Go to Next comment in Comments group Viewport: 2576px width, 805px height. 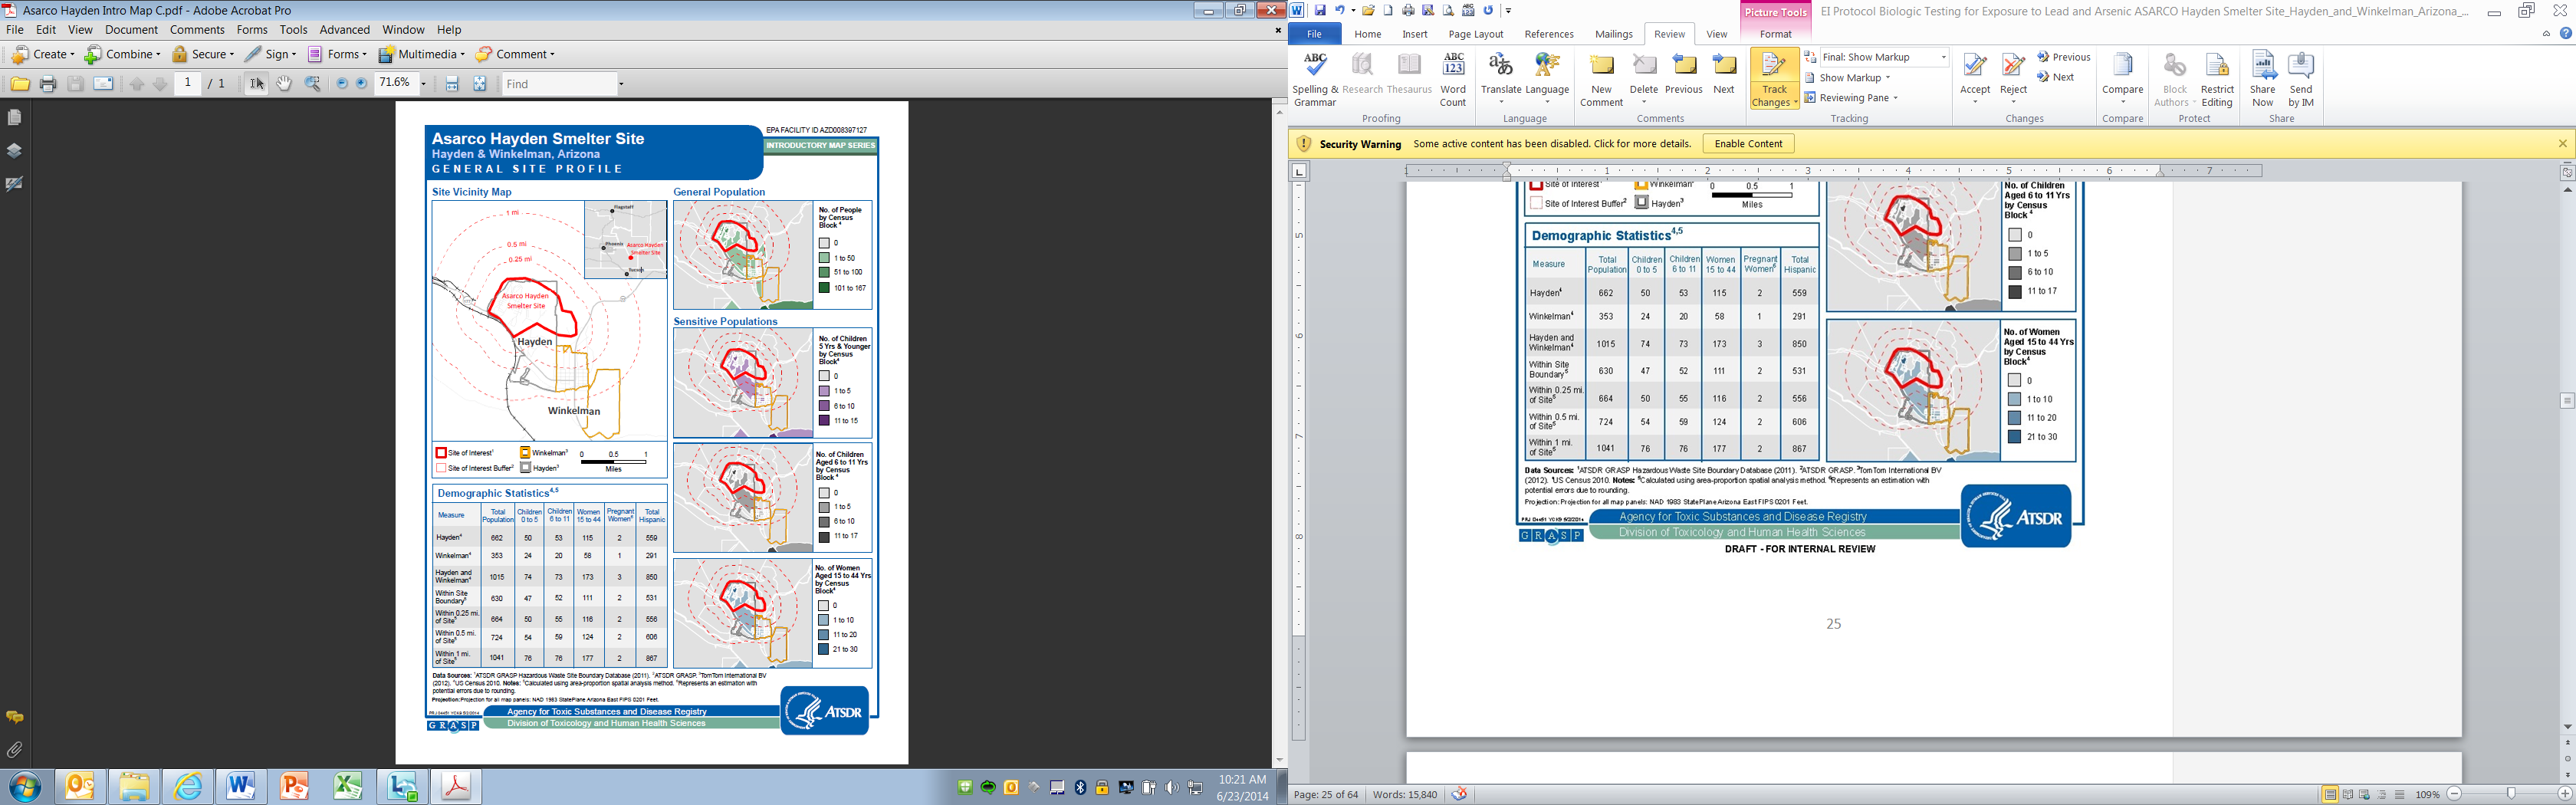pyautogui.click(x=1724, y=75)
